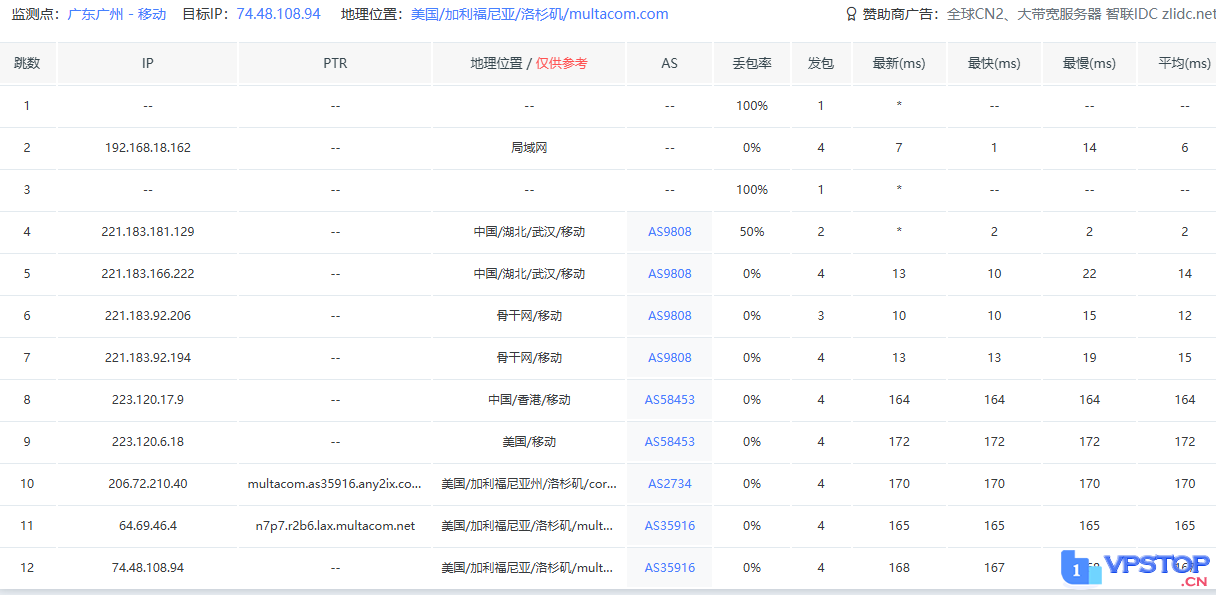The image size is (1216, 595).
Task: Open the 美国/加利福尼亚/洛杉矶/multacom.com location link
Action: [539, 14]
